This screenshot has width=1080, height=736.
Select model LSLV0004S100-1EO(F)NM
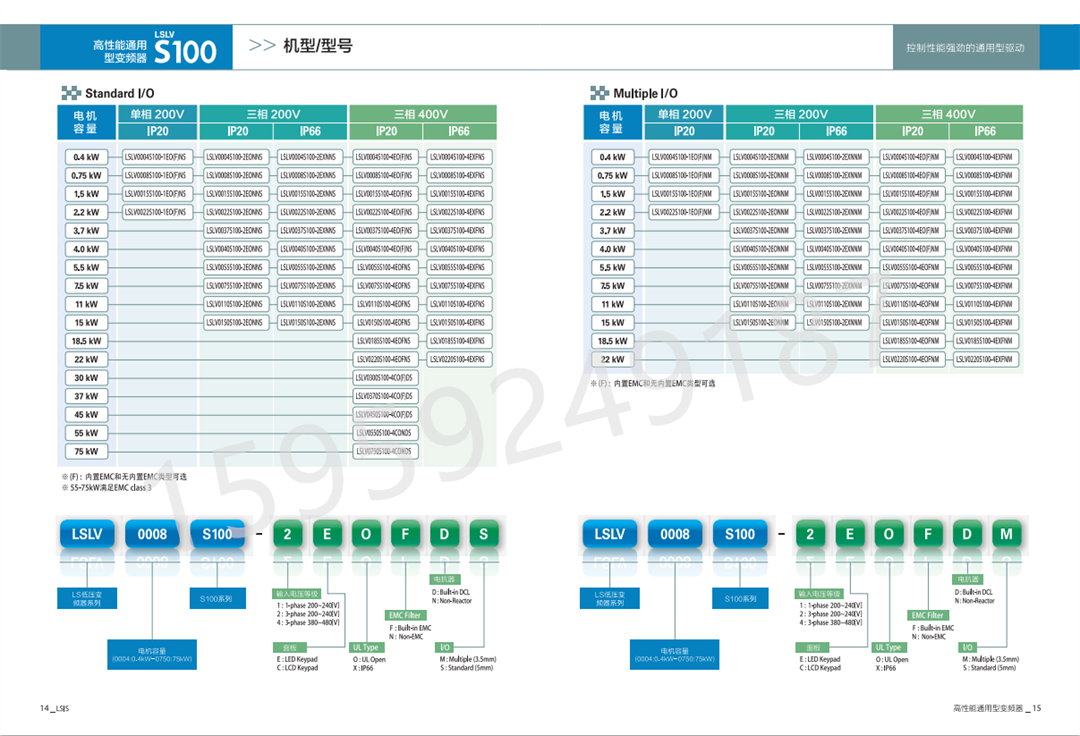(682, 157)
